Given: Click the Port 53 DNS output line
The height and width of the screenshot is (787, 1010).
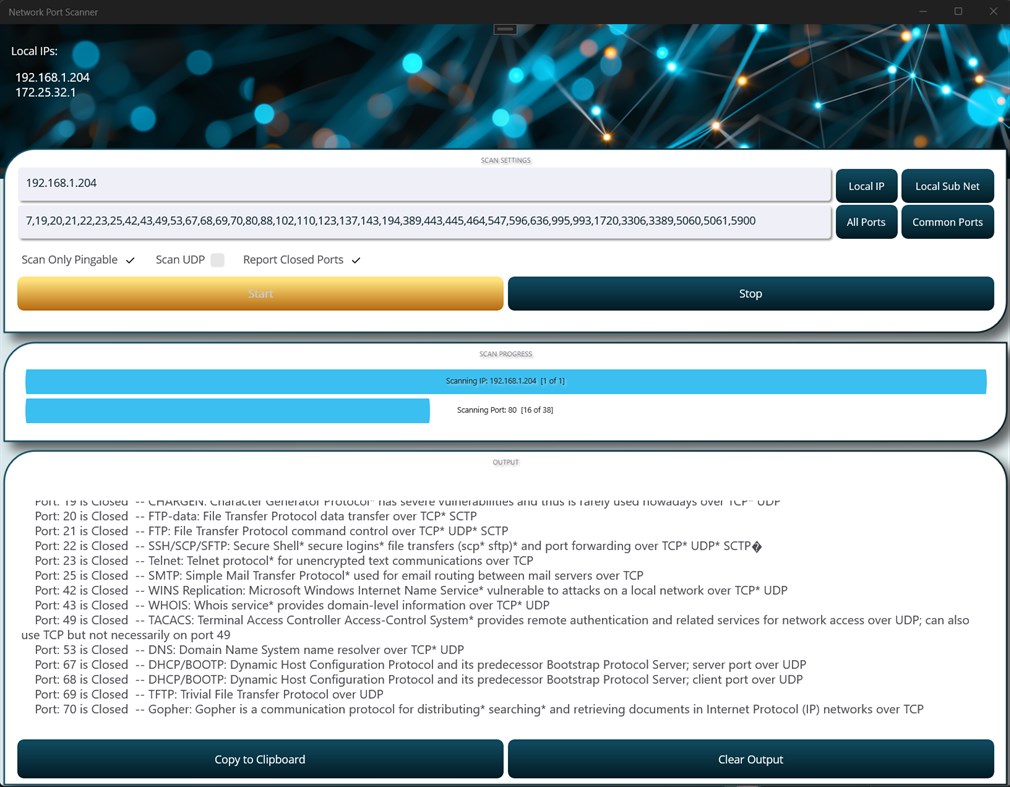Looking at the screenshot, I should click(x=300, y=649).
